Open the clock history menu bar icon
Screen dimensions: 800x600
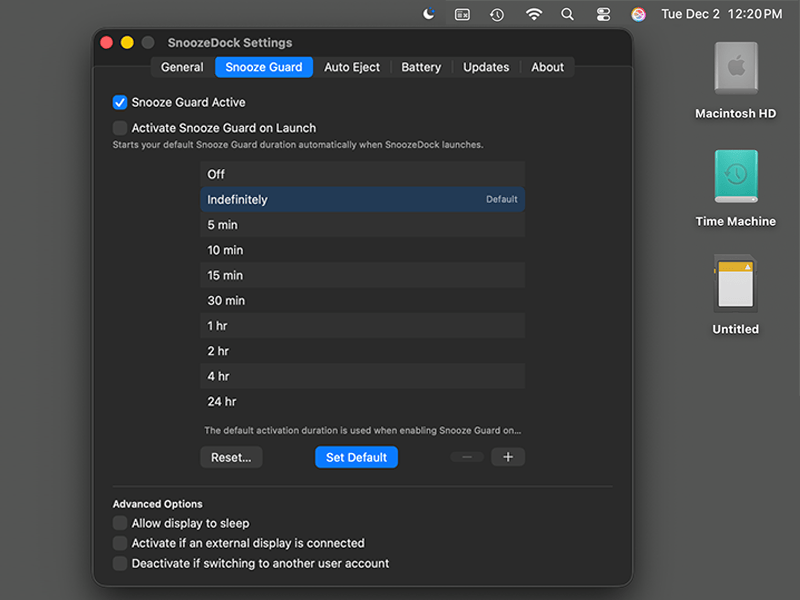497,13
